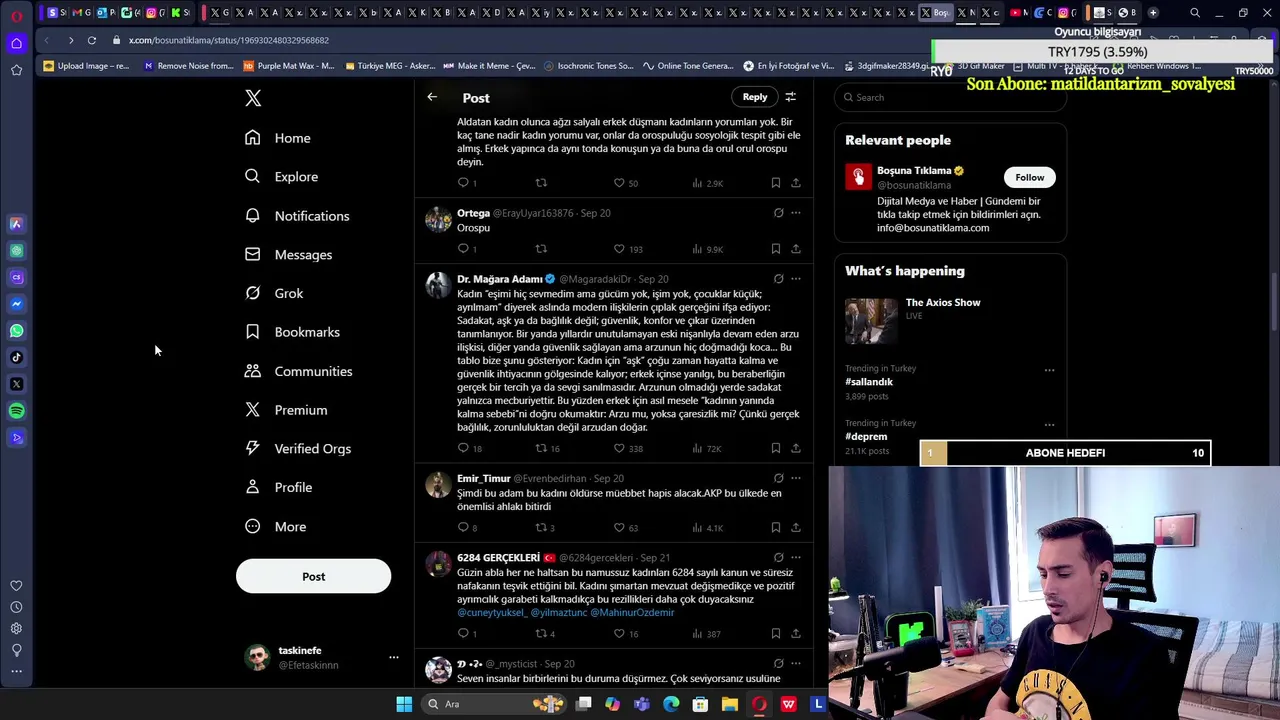Open Spotify in Opera sidebar

(16, 411)
